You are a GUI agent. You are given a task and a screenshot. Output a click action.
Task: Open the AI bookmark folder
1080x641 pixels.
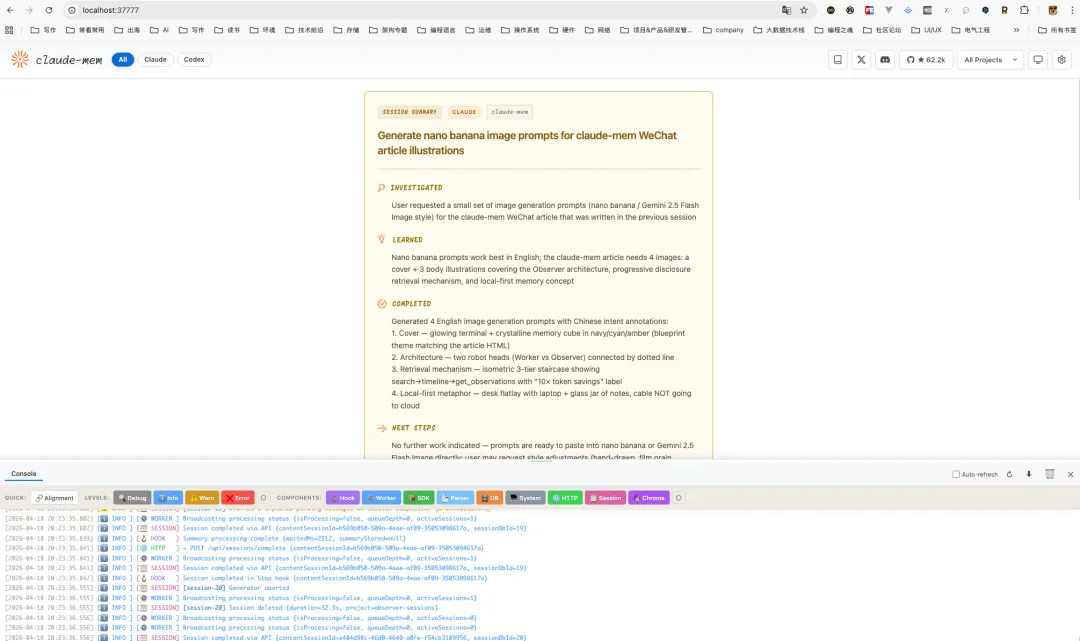[x=159, y=30]
